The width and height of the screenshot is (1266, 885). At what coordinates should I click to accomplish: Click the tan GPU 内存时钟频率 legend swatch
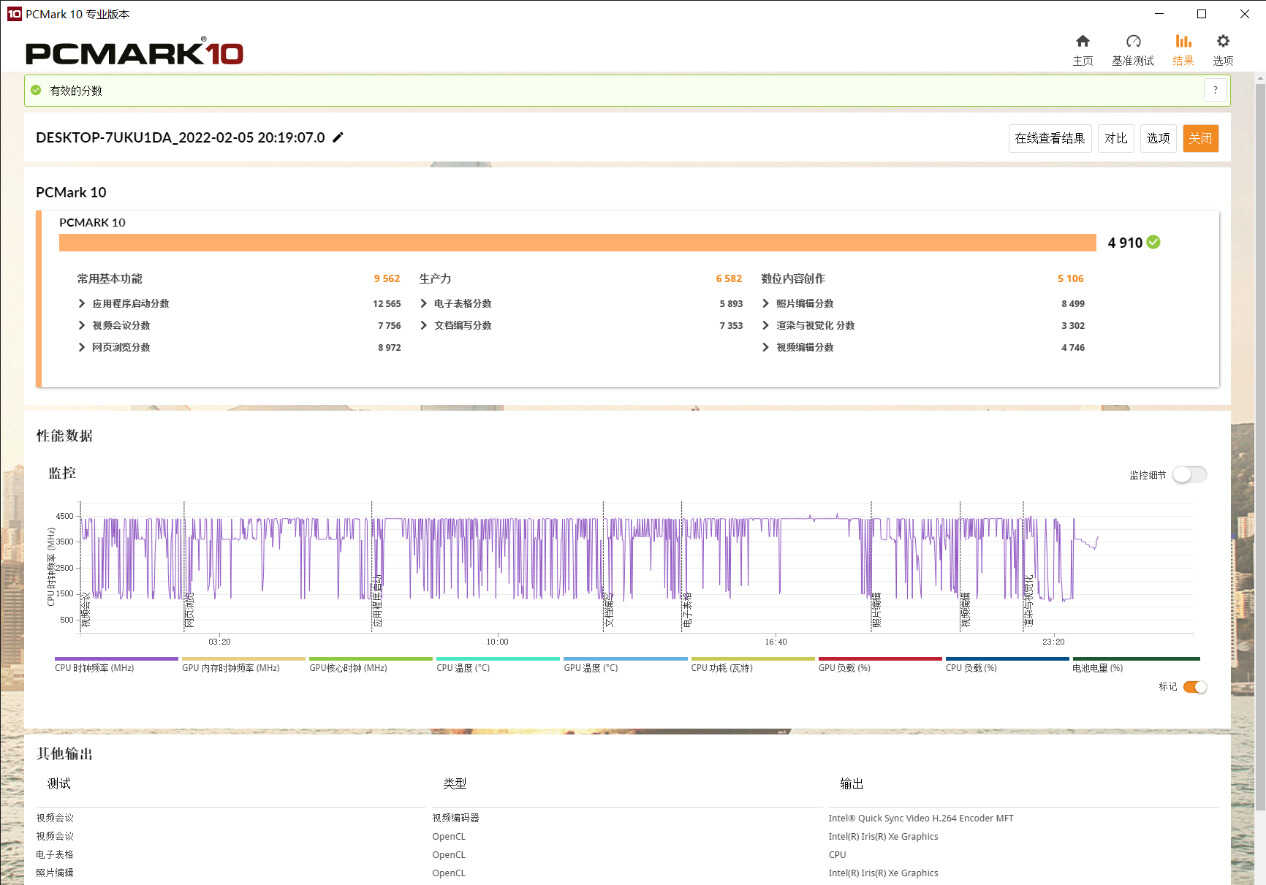click(243, 659)
